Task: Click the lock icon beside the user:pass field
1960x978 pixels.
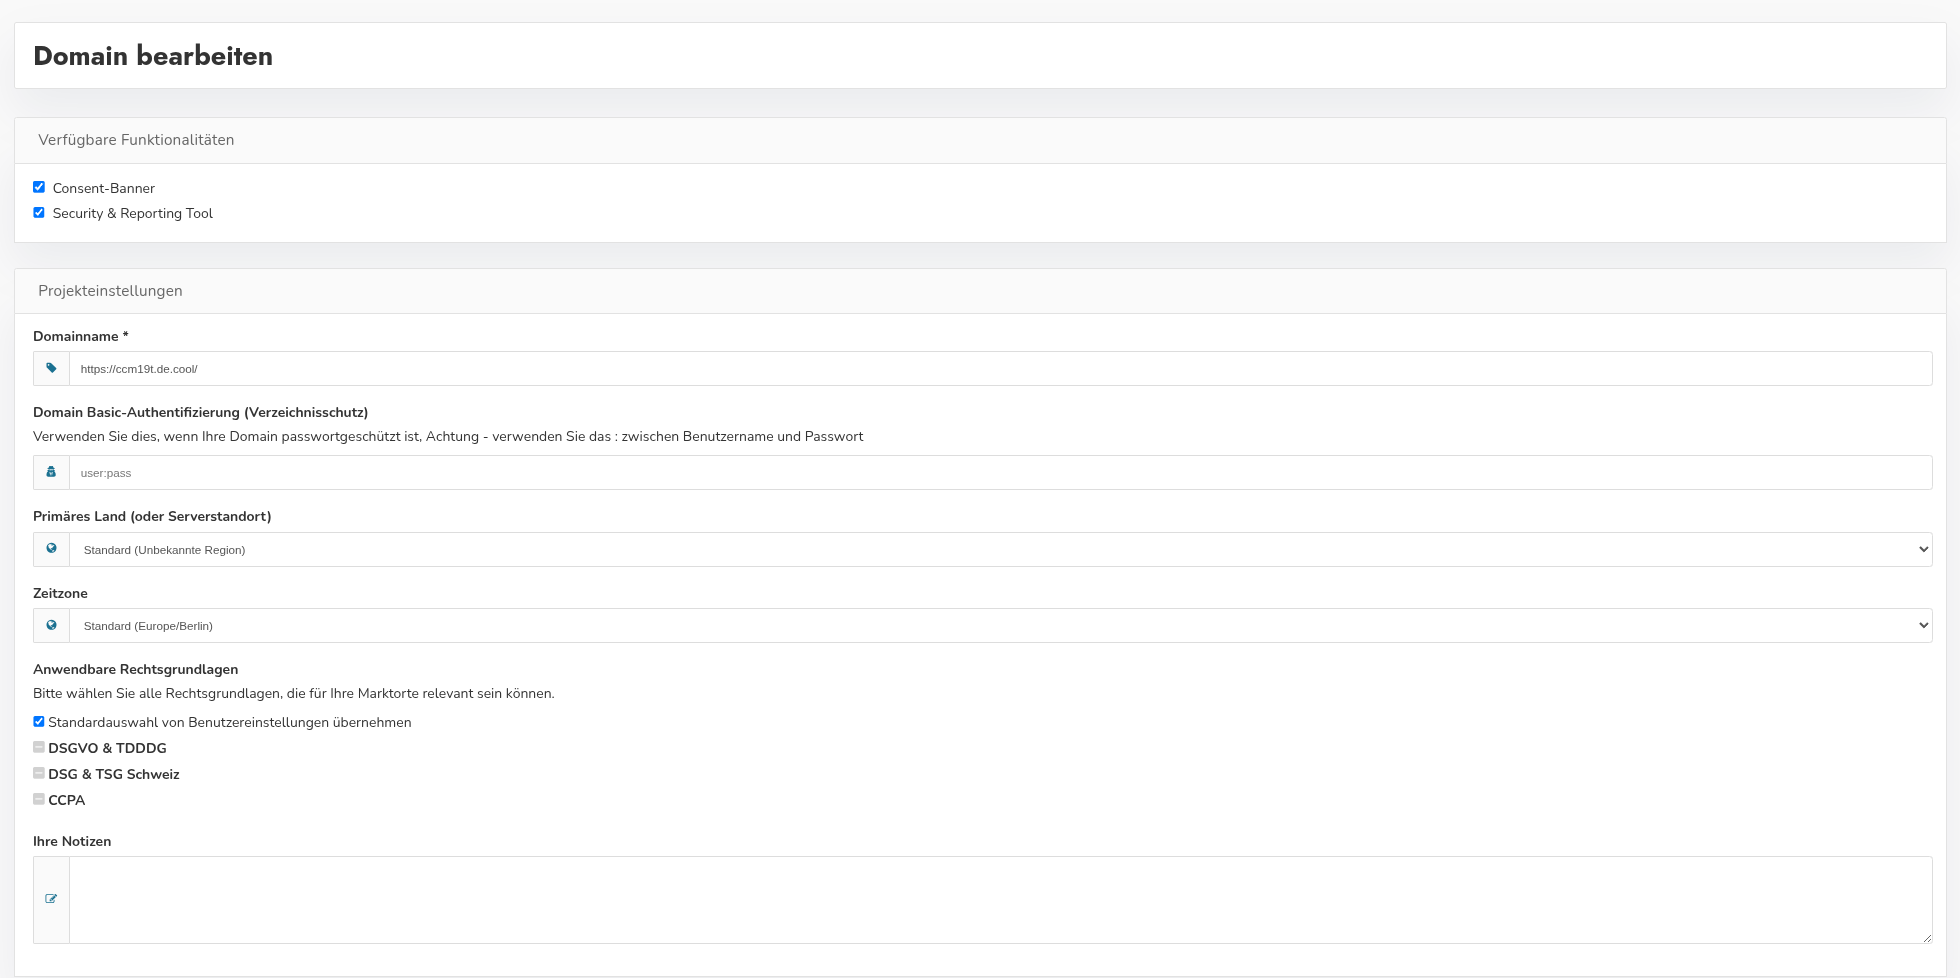Action: [x=51, y=472]
